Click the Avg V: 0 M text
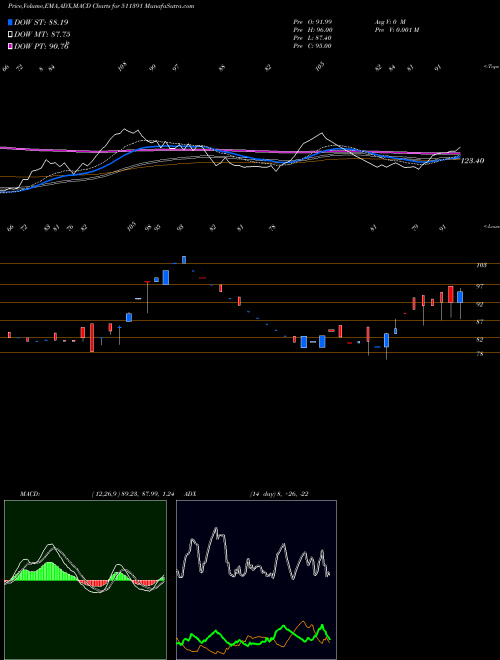Image resolution: width=500 pixels, height=660 pixels. (x=389, y=22)
